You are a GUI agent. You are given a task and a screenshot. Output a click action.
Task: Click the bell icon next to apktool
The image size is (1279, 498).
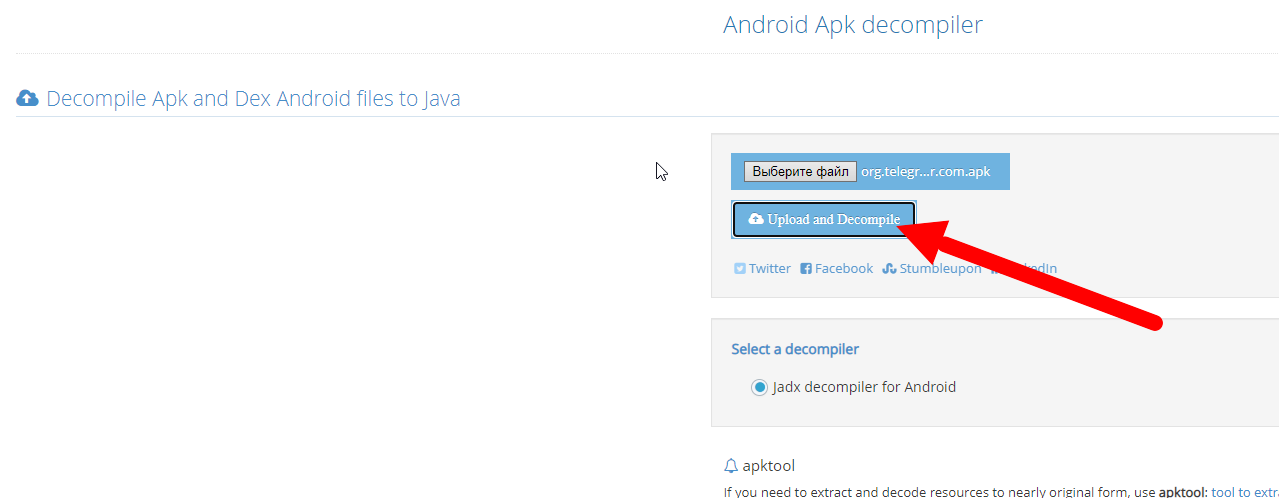point(731,466)
